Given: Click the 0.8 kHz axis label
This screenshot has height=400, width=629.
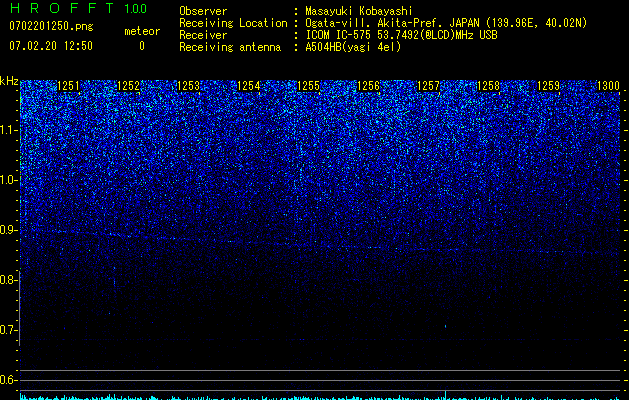Looking at the screenshot, I should [9, 280].
